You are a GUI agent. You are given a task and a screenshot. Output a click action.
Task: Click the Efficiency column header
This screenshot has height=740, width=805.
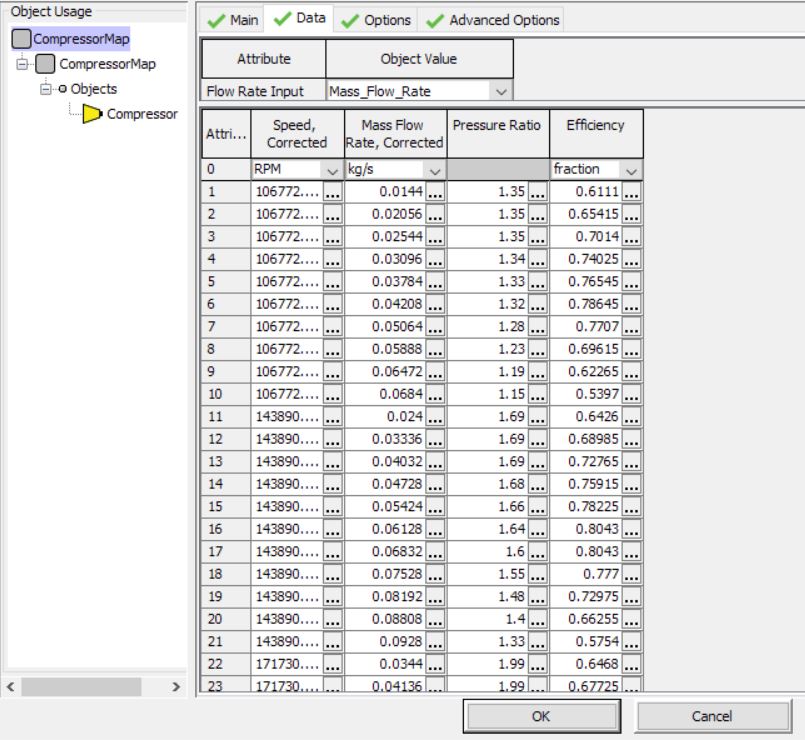596,134
